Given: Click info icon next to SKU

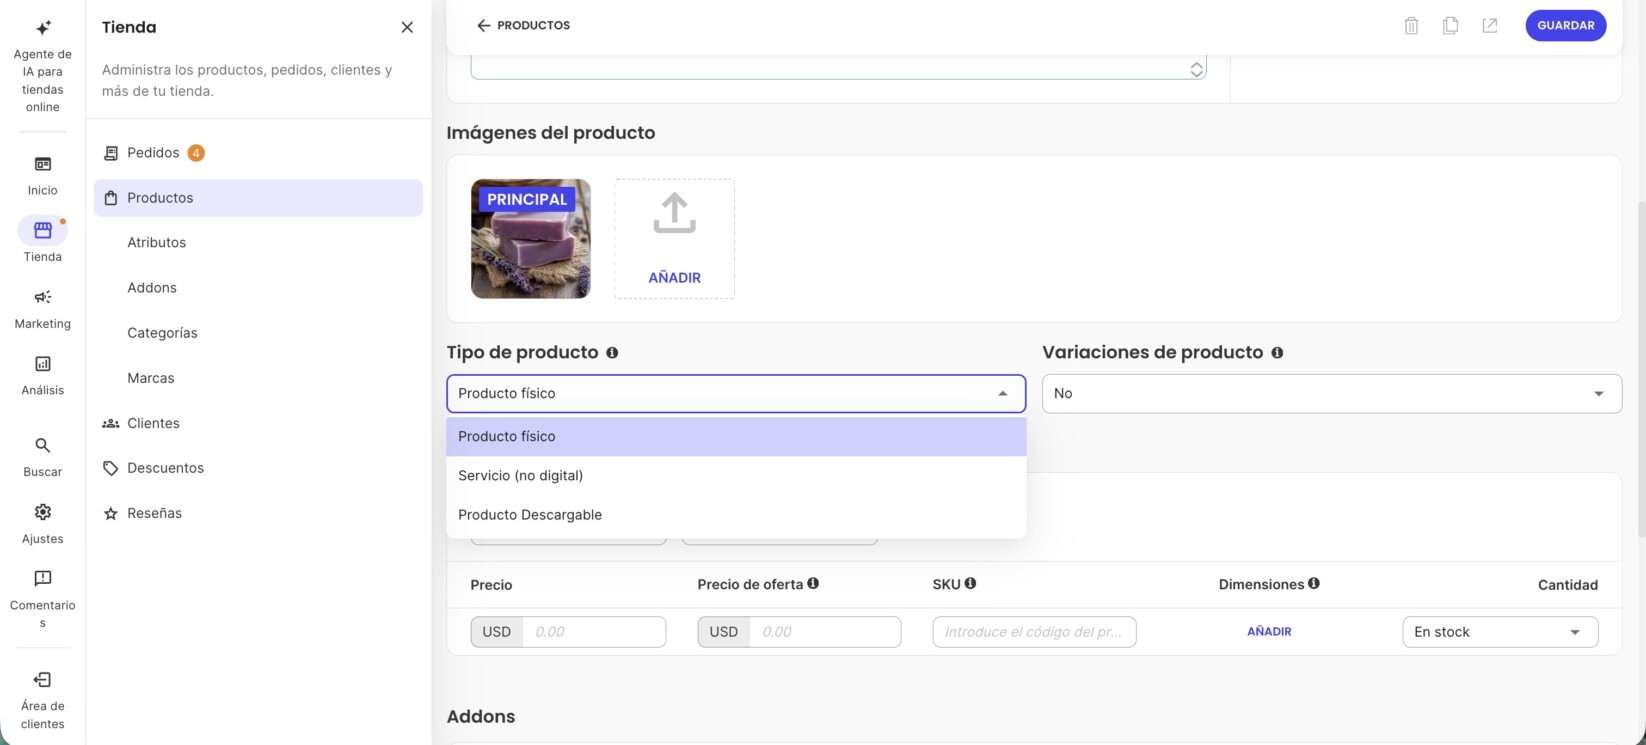Looking at the screenshot, I should tap(970, 583).
